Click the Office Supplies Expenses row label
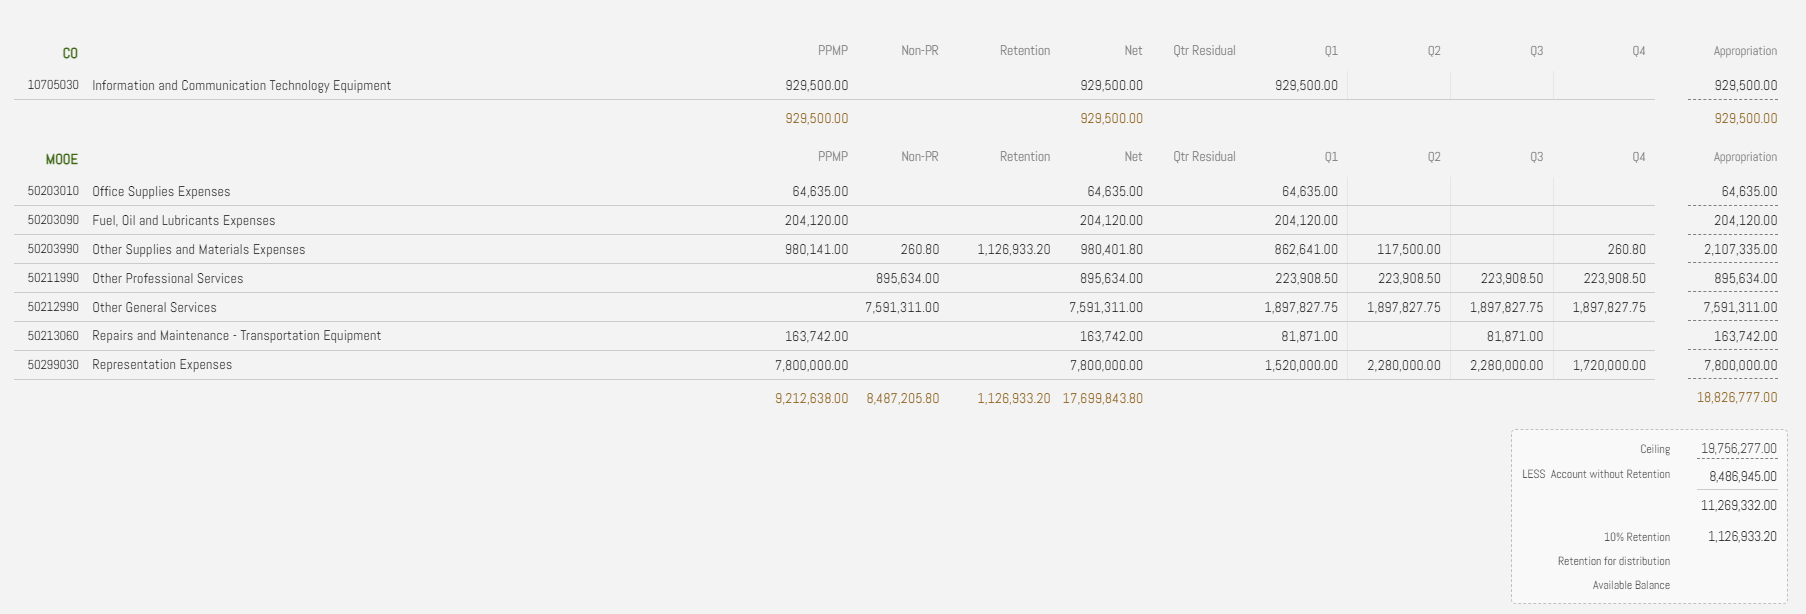 (x=161, y=191)
